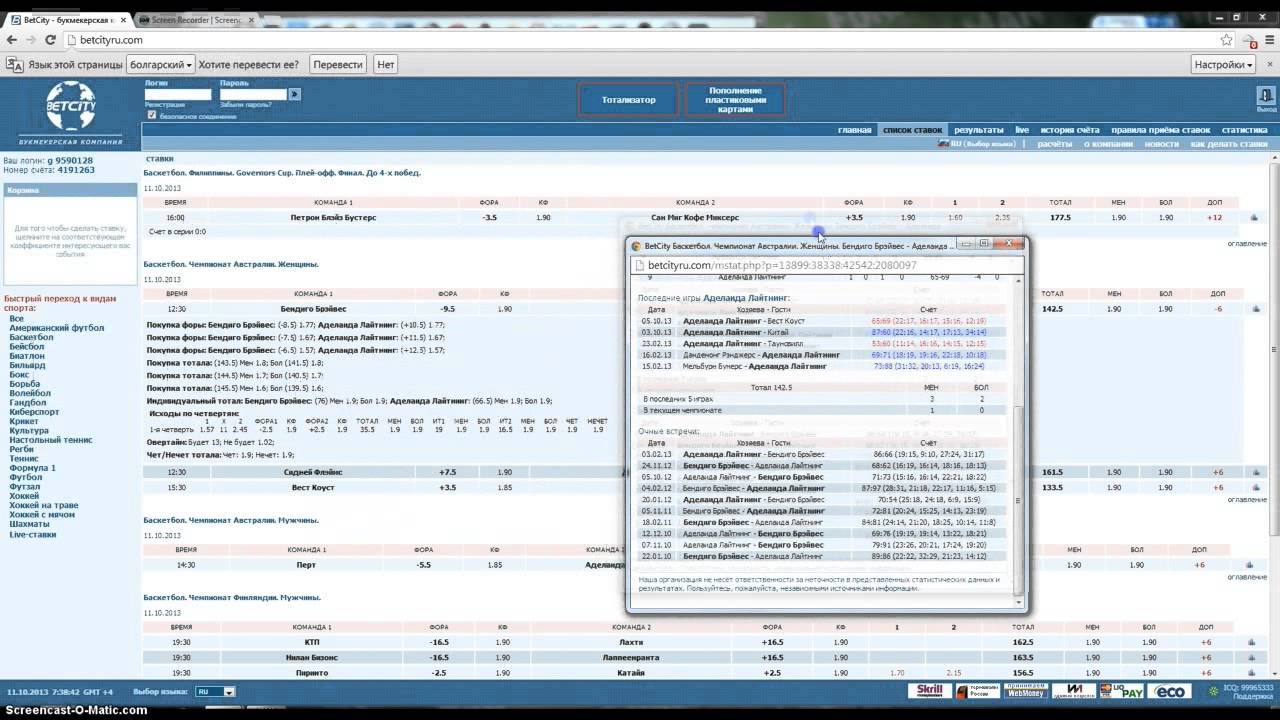Click Нет button in translate bar
The image size is (1280, 720).
(x=386, y=64)
